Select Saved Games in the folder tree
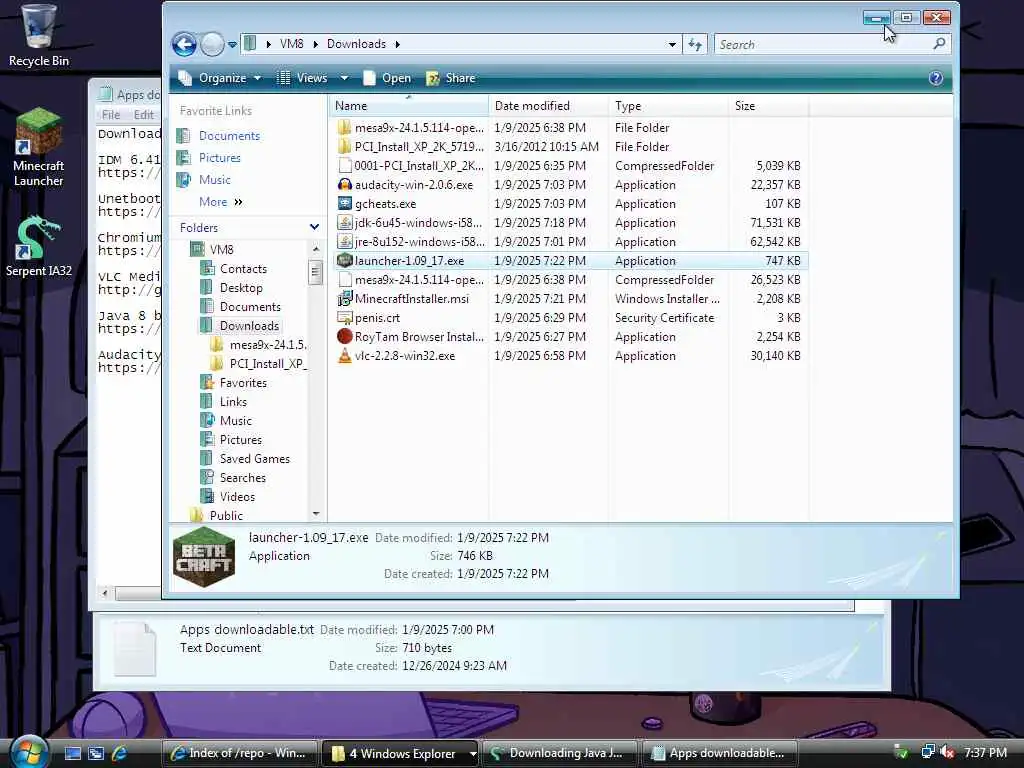This screenshot has height=768, width=1024. click(254, 459)
